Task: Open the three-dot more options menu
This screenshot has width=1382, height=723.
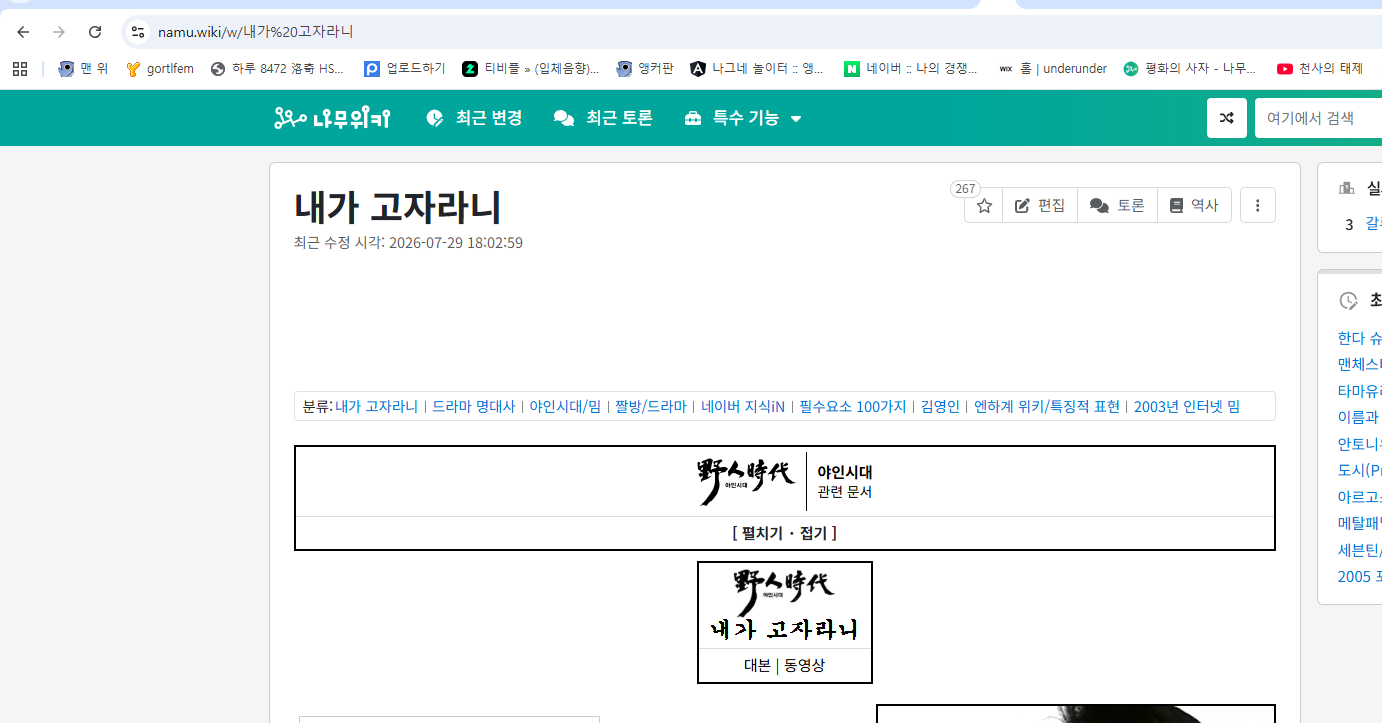Action: (x=1258, y=205)
